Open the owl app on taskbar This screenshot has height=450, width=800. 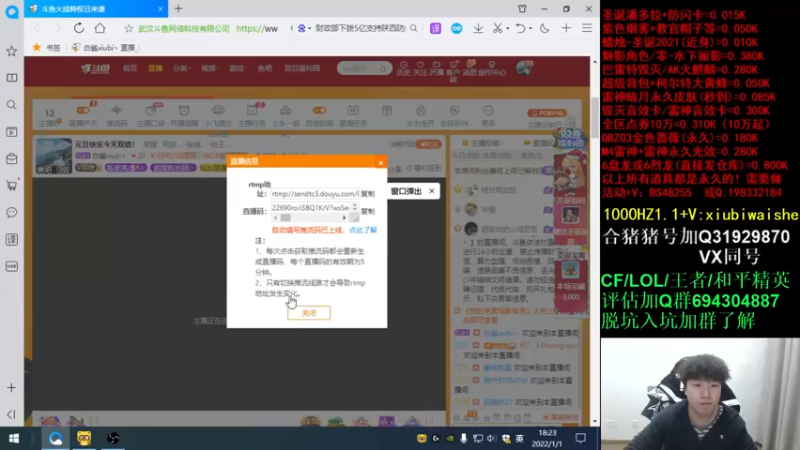[84, 438]
